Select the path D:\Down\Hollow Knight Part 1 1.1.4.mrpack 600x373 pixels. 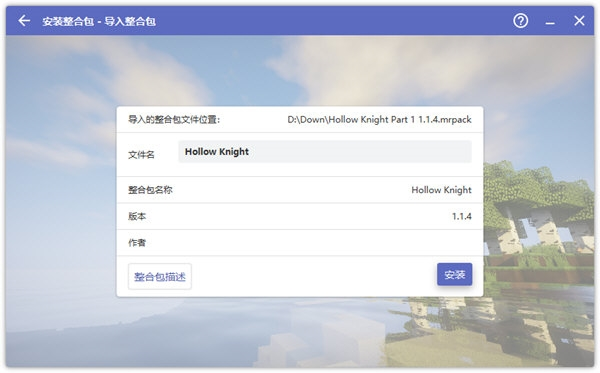[x=379, y=120]
